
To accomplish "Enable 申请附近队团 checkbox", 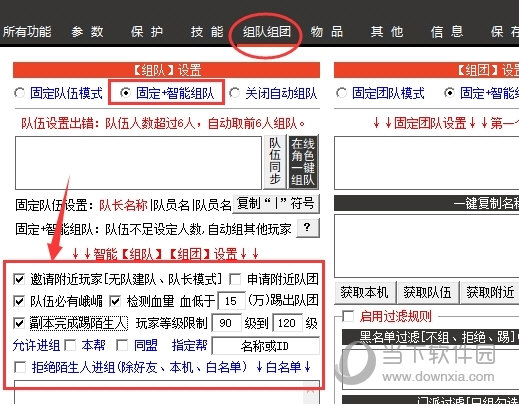I will [x=235, y=279].
